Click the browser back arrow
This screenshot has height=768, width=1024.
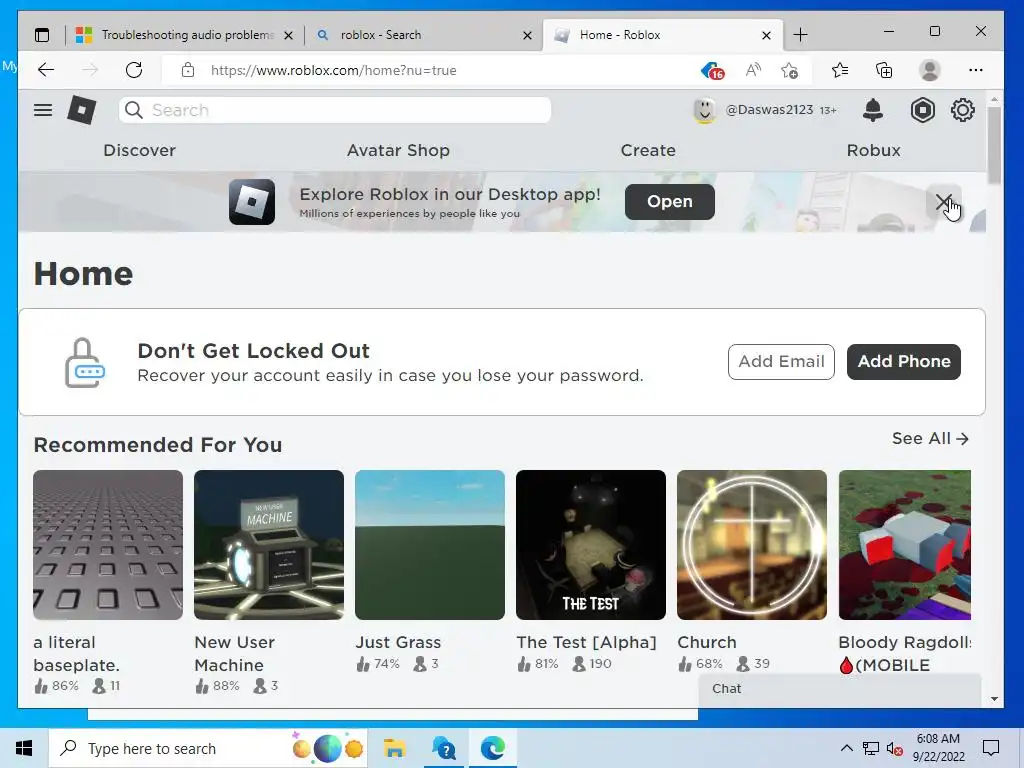pos(46,70)
